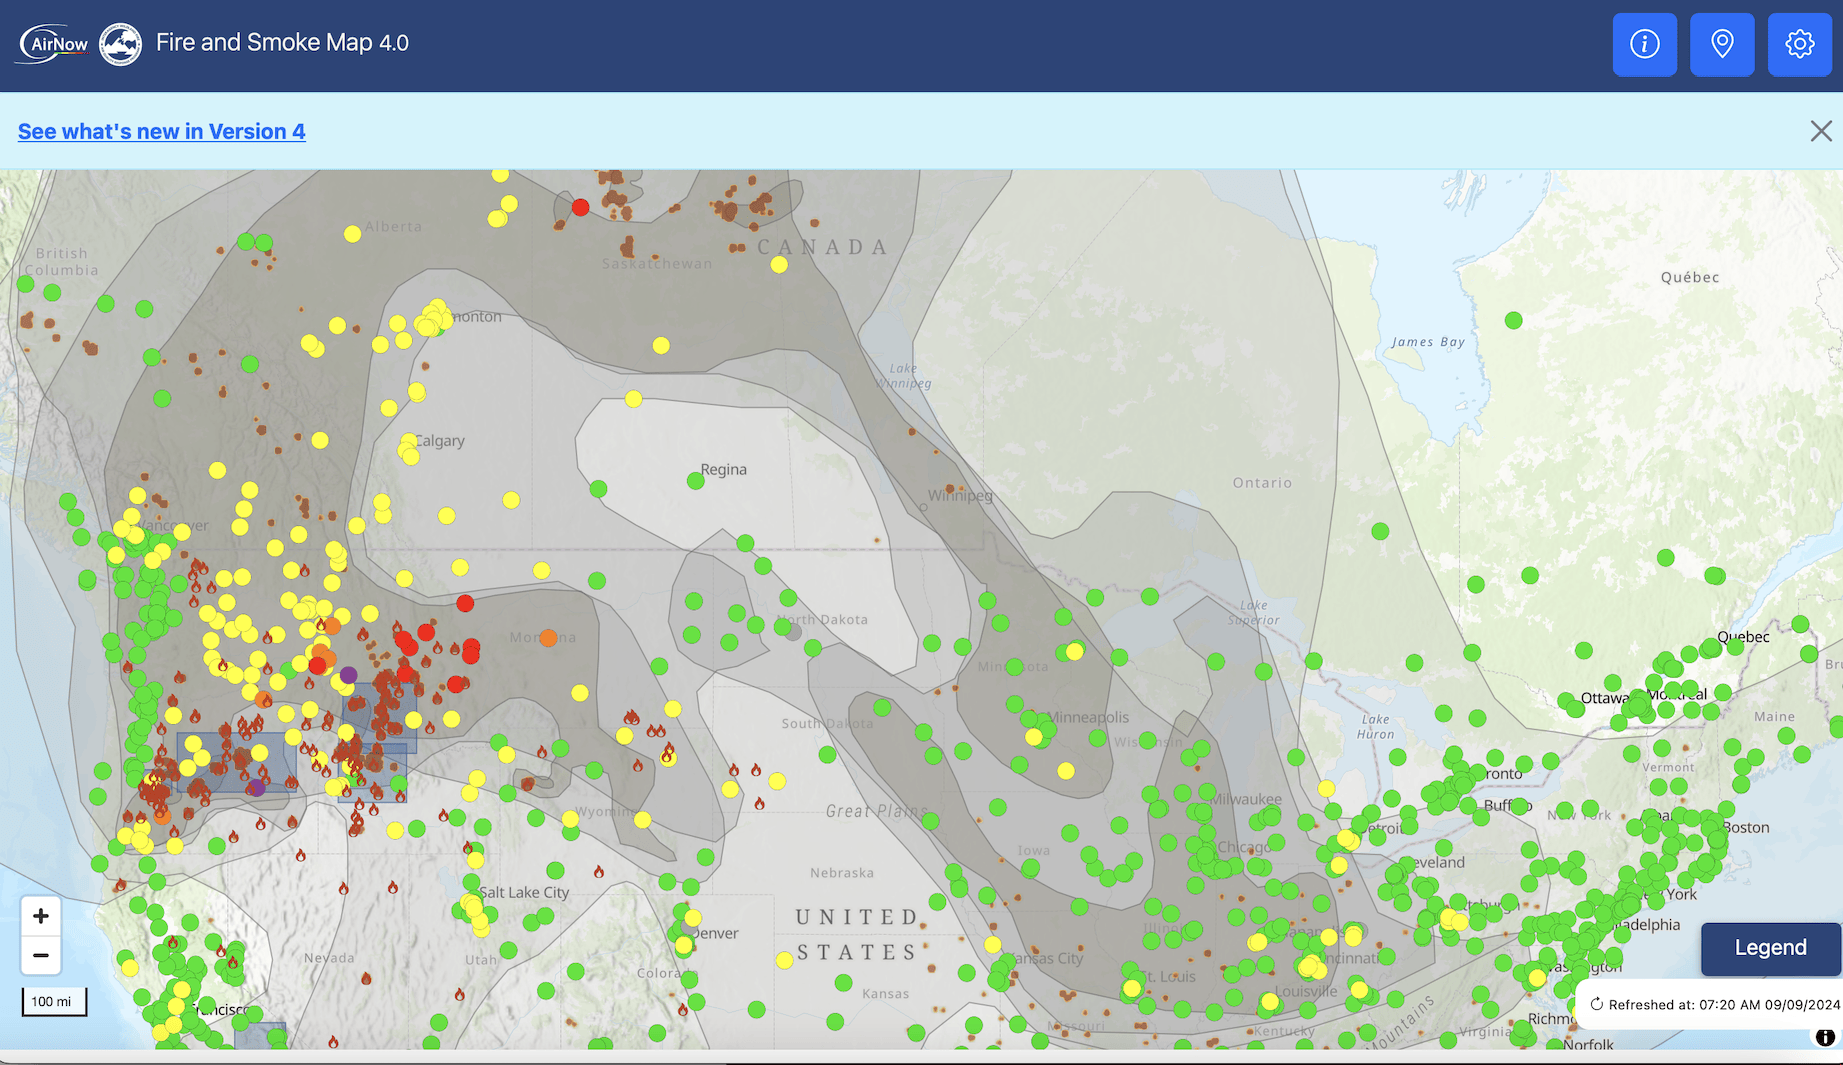The width and height of the screenshot is (1843, 1065).
Task: Click the refresh icon beside Refreshed at
Action: coord(1596,1004)
